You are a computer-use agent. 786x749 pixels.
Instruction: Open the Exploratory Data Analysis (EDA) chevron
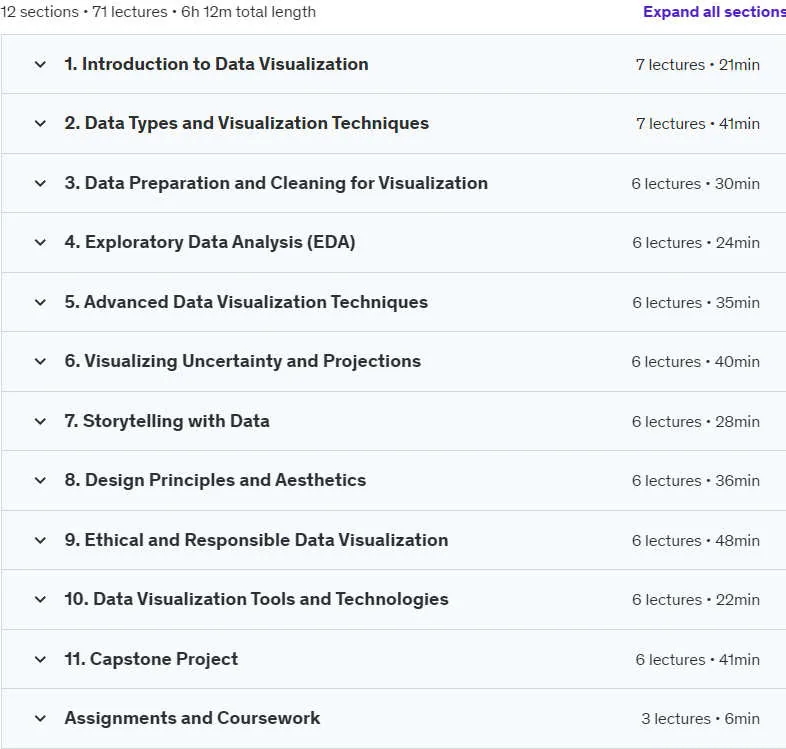coord(40,242)
